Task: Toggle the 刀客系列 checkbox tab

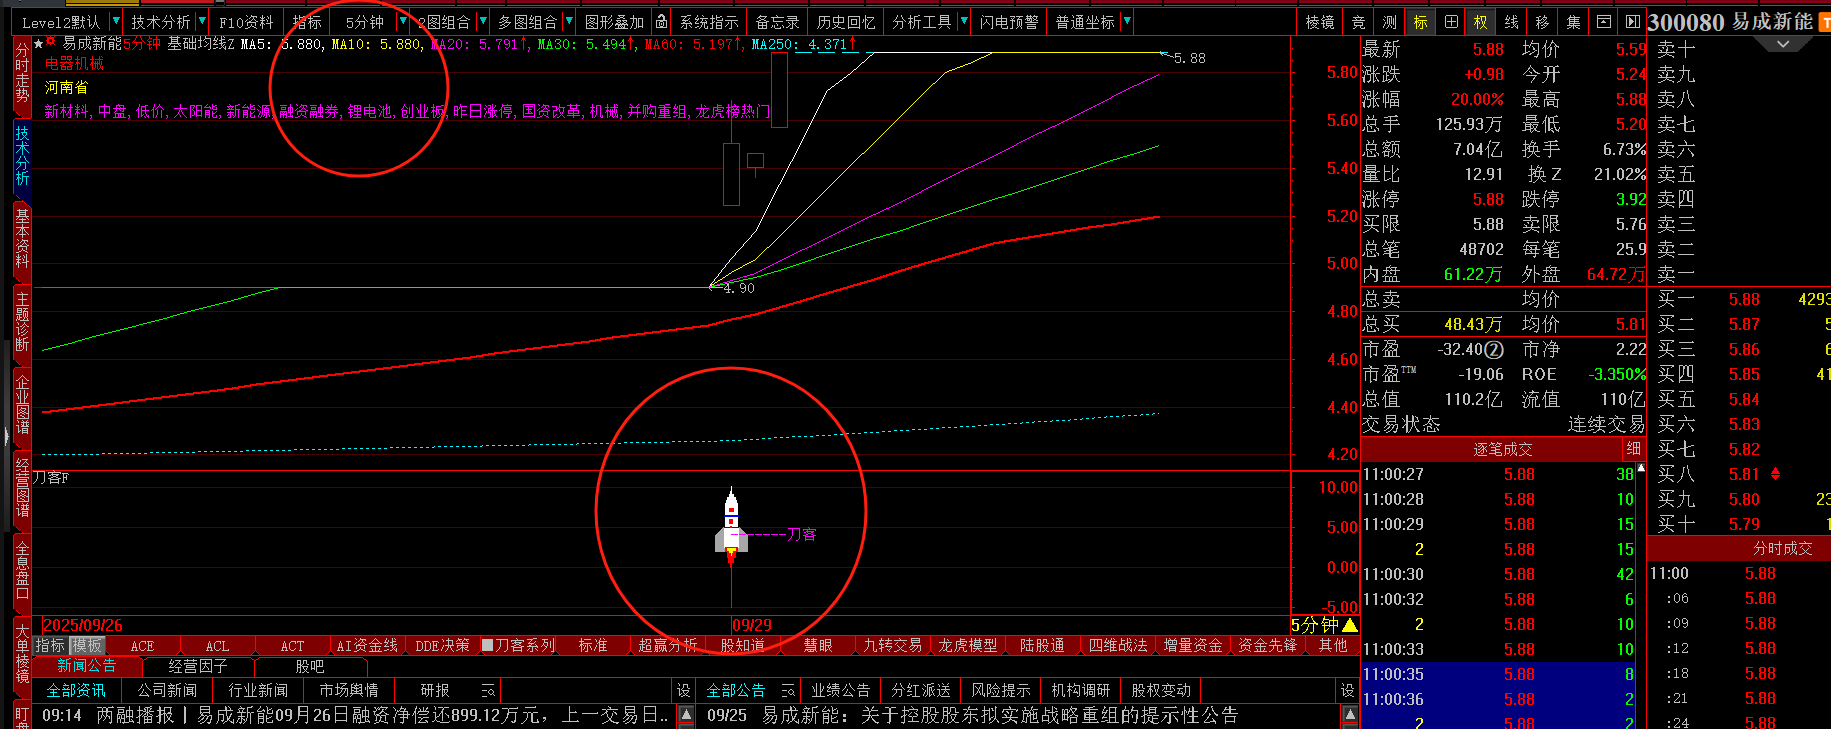Action: click(x=487, y=646)
